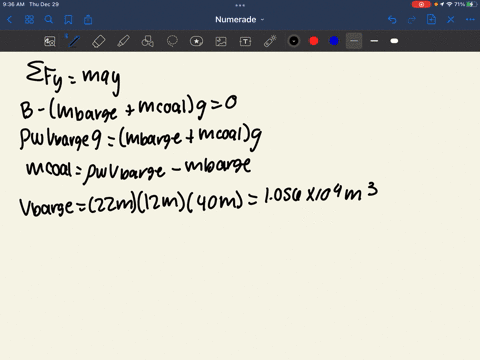The width and height of the screenshot is (480, 360).
Task: Select the Pen tool
Action: (74, 41)
